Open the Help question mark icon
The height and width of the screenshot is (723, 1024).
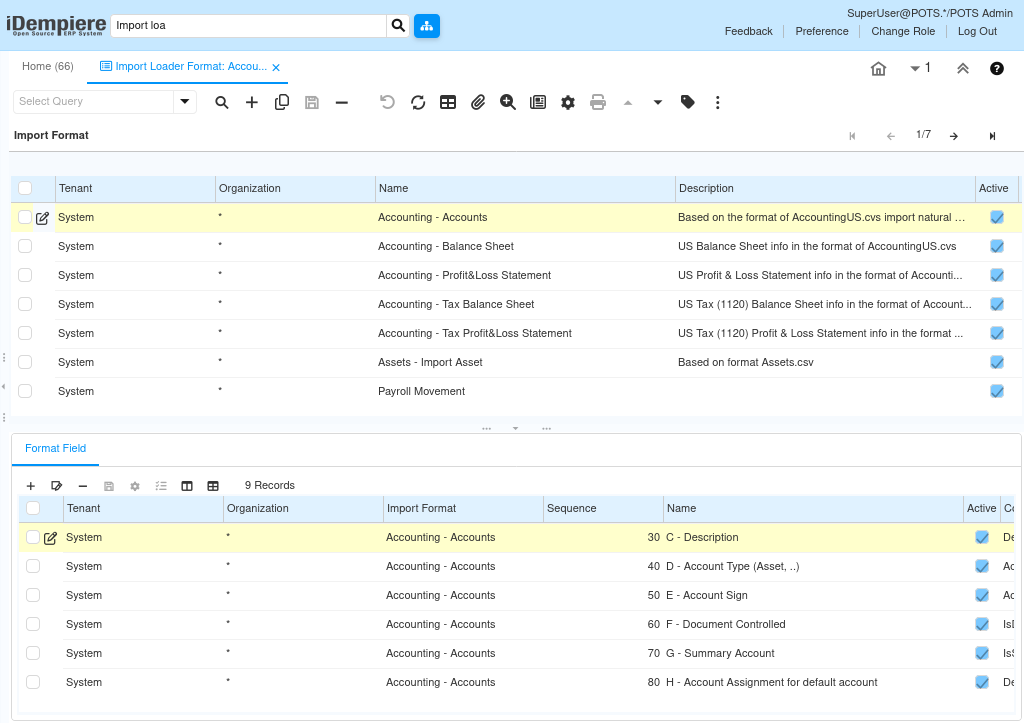pos(997,69)
